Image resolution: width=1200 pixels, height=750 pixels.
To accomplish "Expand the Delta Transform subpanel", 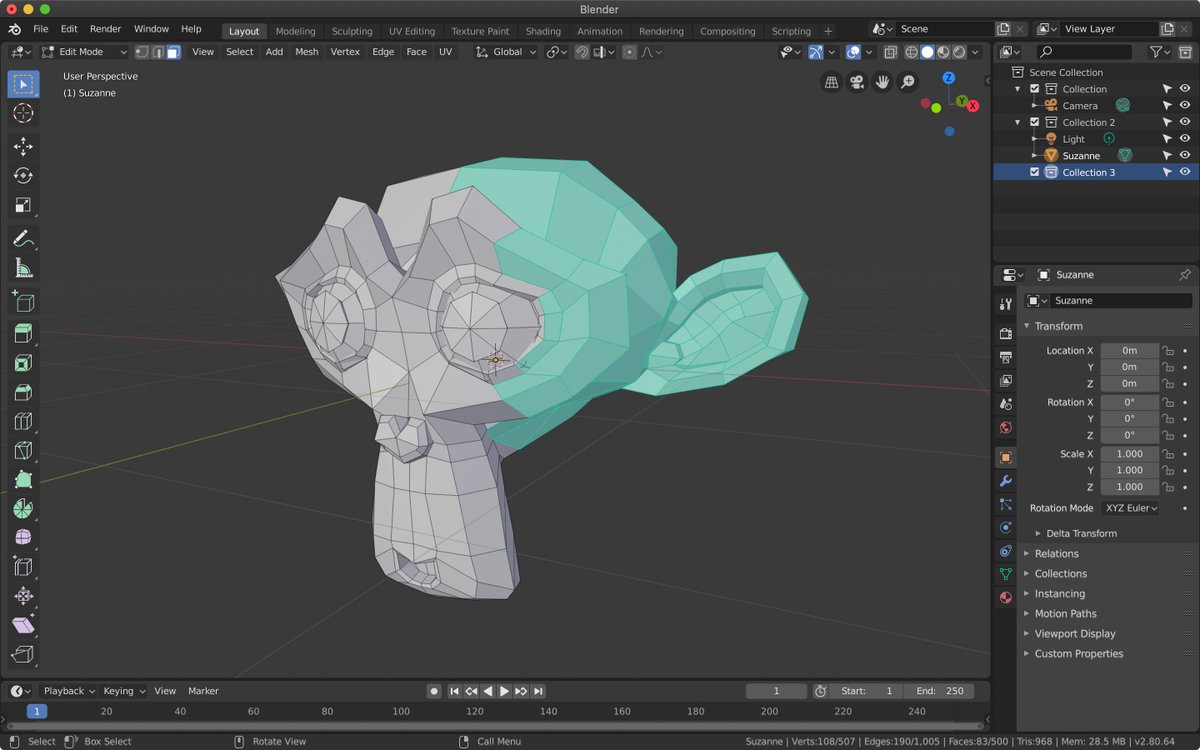I will [1081, 533].
